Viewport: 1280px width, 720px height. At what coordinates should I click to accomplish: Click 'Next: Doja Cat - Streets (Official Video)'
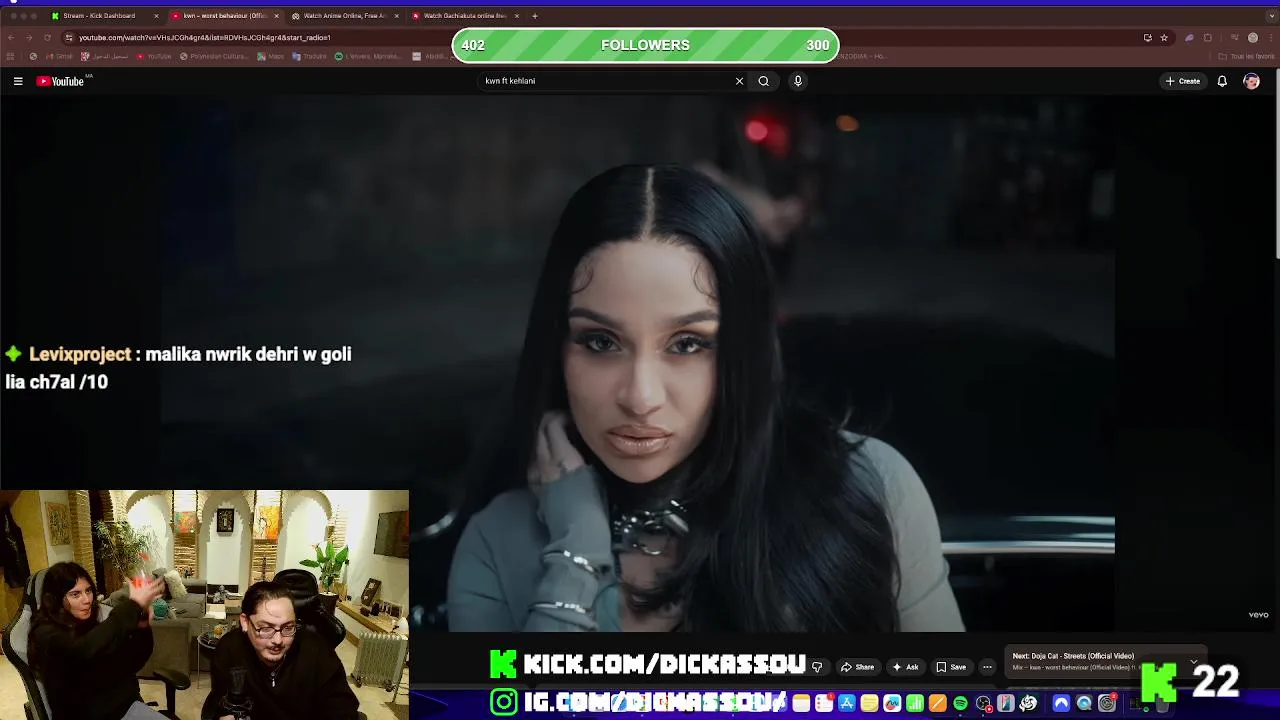pos(1073,656)
